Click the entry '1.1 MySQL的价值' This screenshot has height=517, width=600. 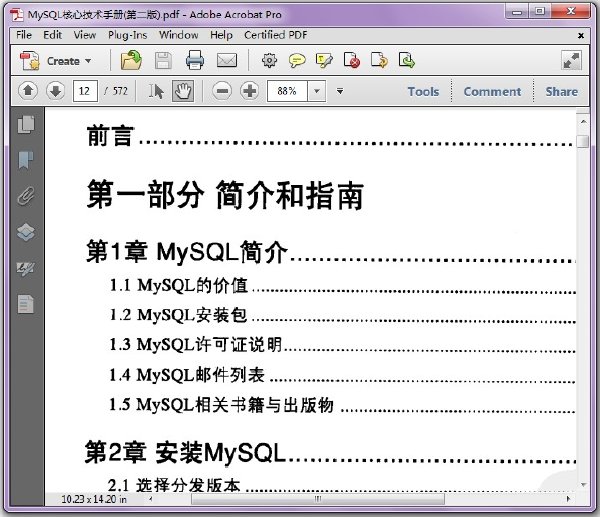click(x=179, y=285)
